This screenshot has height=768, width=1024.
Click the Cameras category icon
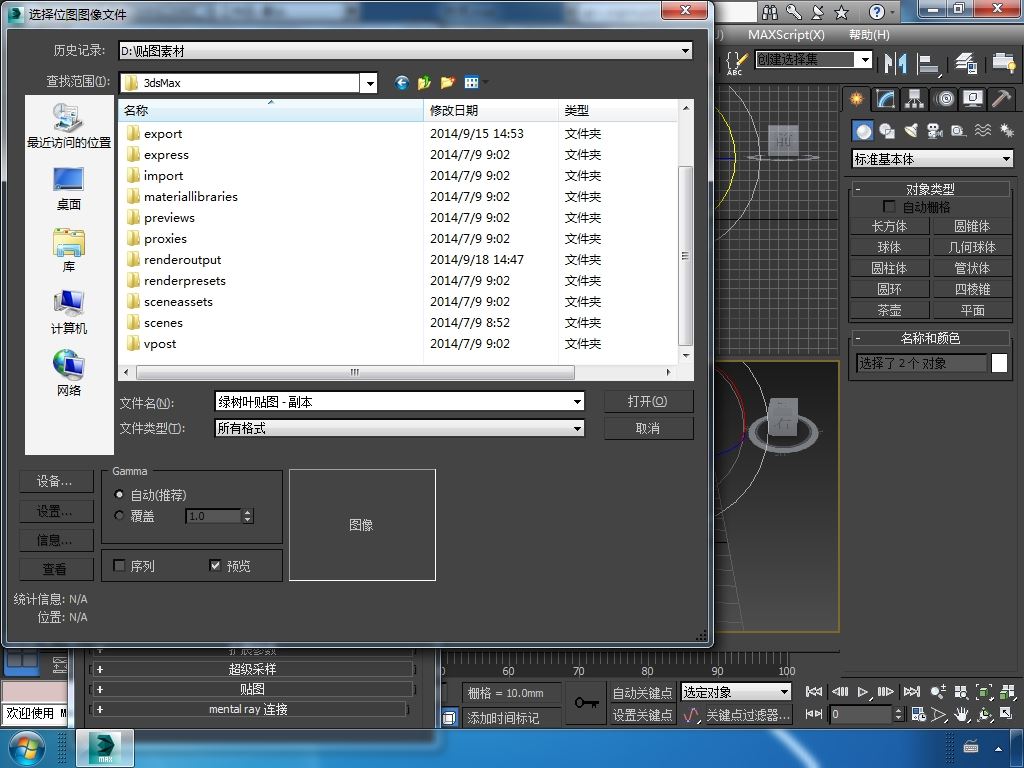935,131
